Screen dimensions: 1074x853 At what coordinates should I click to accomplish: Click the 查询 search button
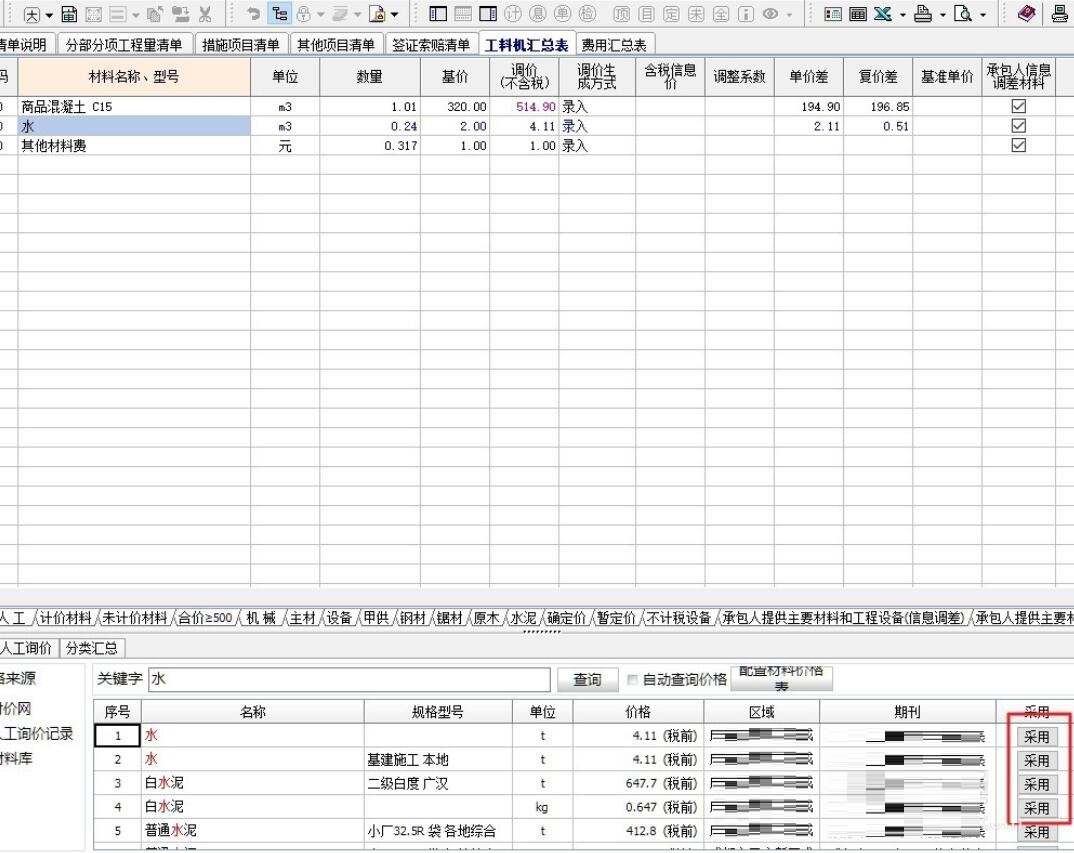pos(587,680)
